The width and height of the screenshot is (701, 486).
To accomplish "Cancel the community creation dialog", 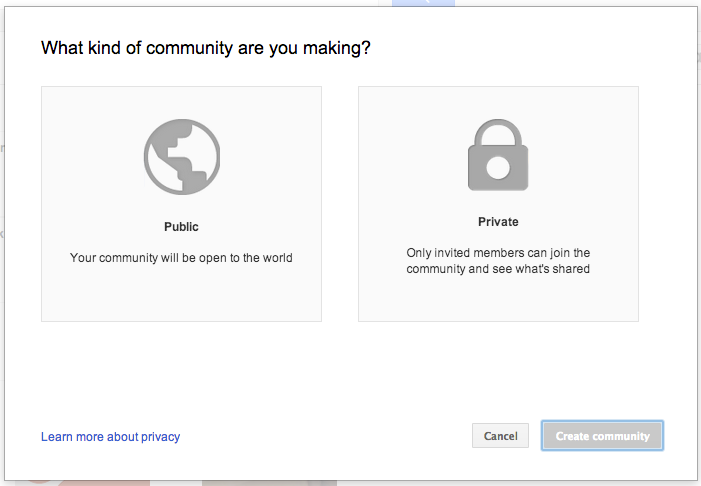I will [500, 436].
